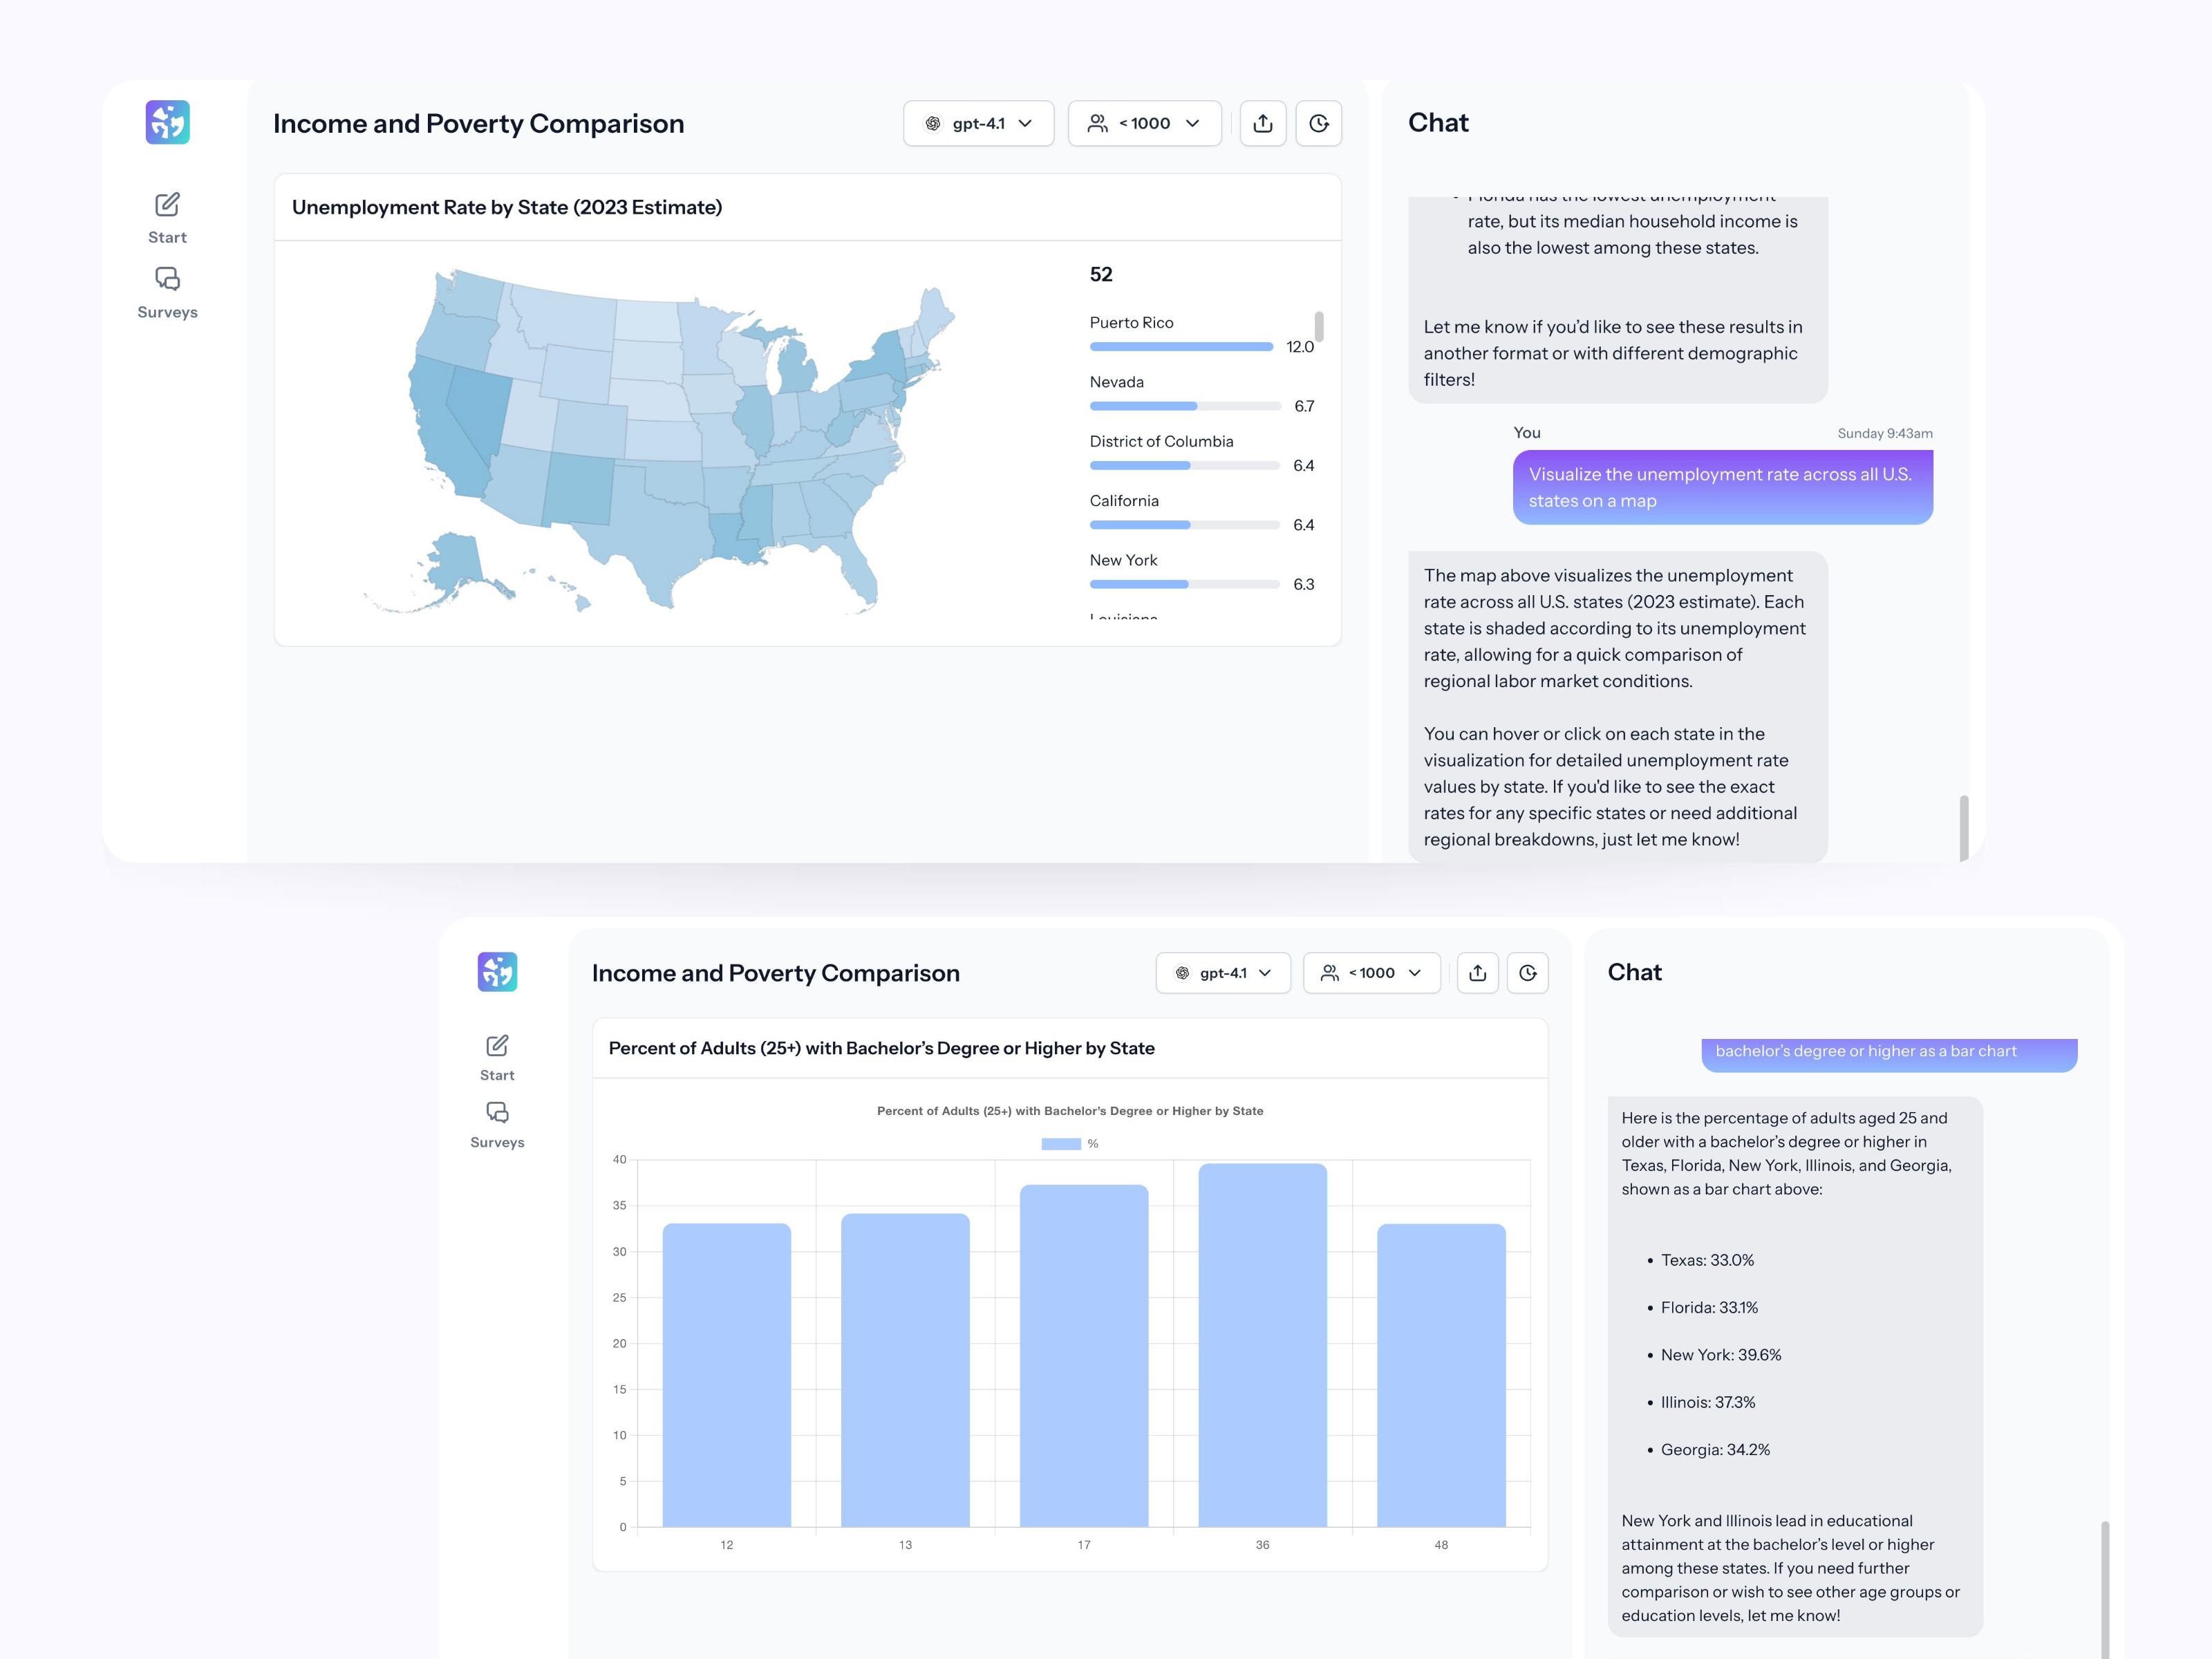Select the Start pencil icon in sidebar

(x=167, y=204)
